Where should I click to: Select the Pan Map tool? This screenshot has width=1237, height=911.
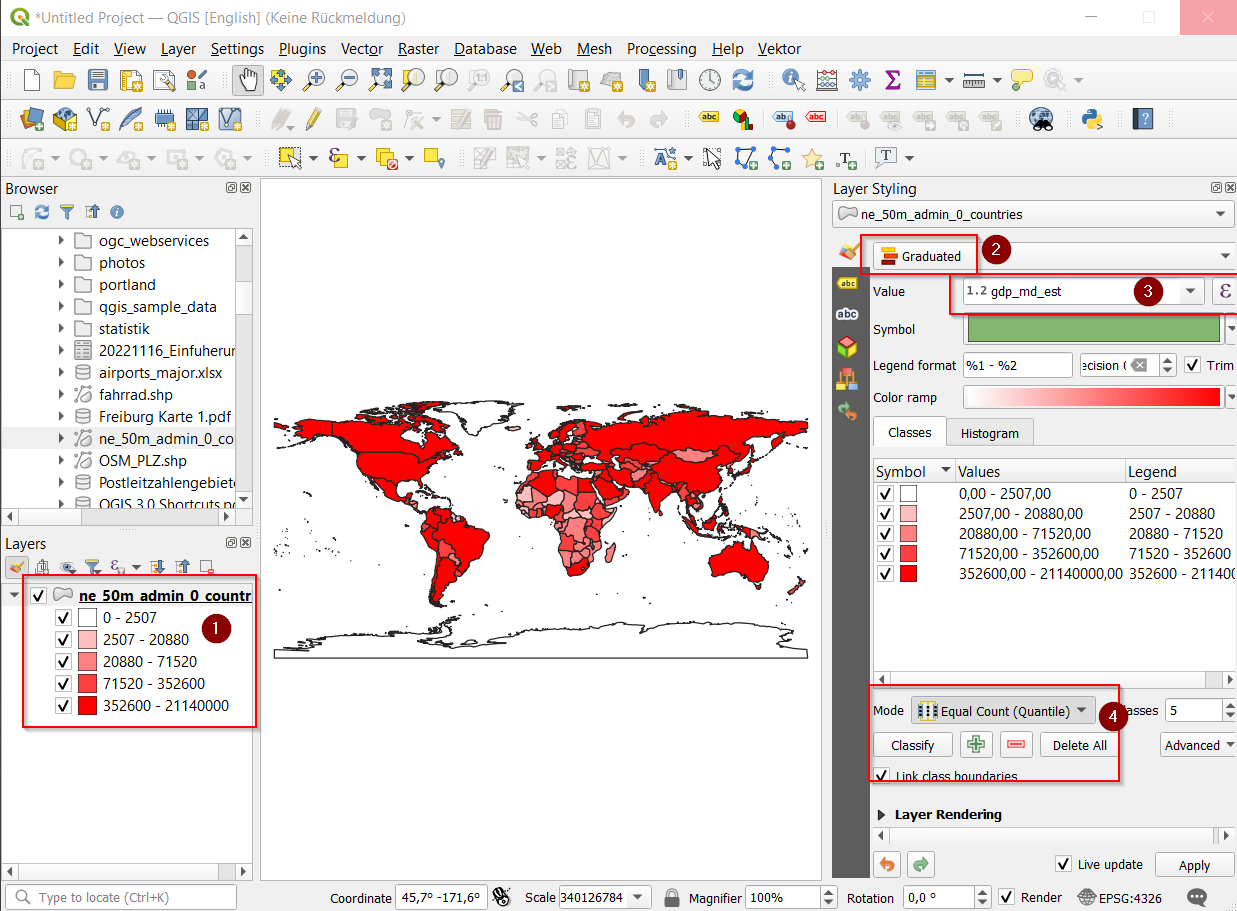tap(246, 80)
